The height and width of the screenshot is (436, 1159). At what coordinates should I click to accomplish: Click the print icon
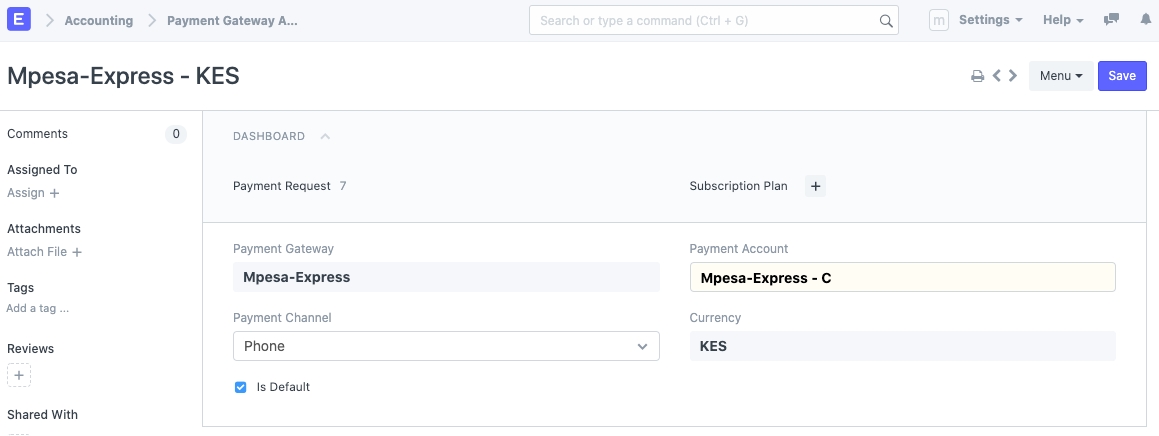tap(978, 76)
